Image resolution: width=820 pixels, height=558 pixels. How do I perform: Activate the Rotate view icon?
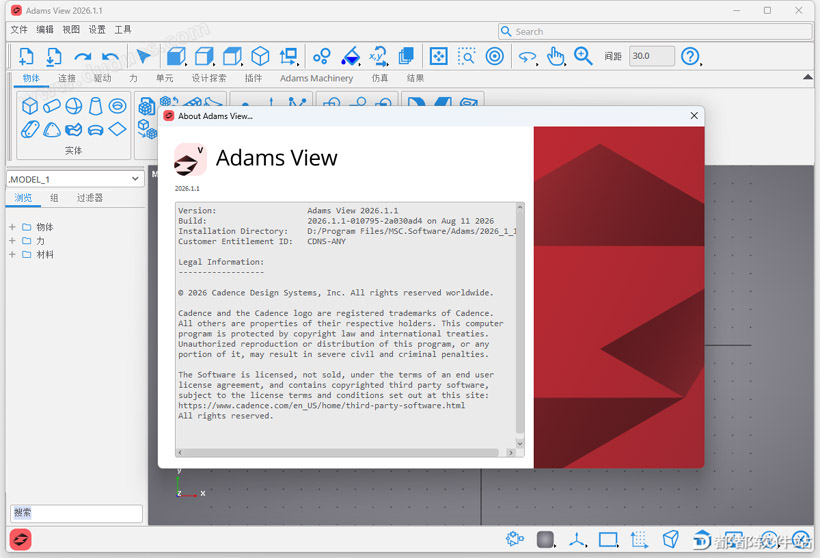tap(528, 56)
